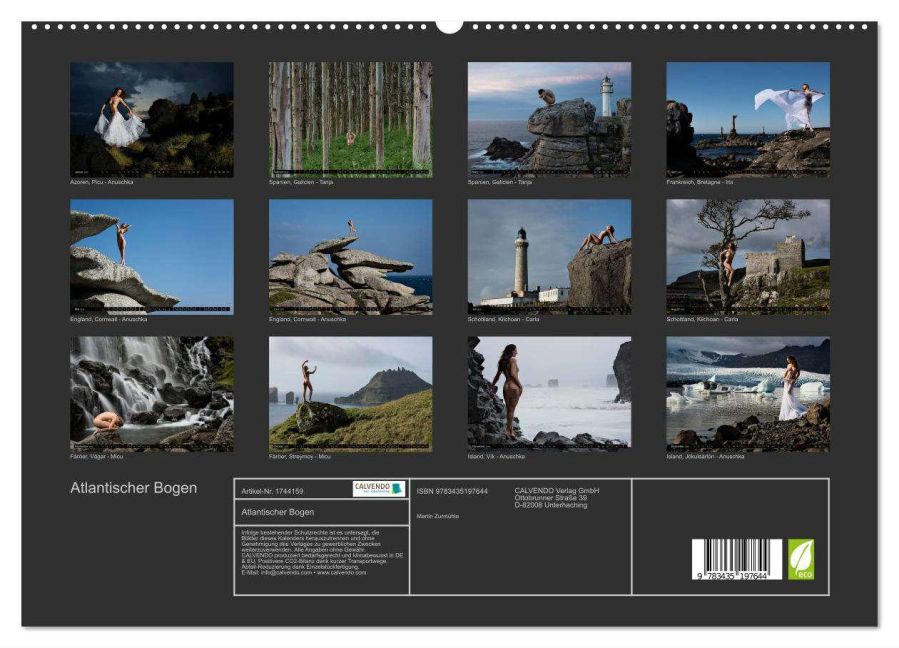Click the green eco leaf logo
The height and width of the screenshot is (648, 899).
click(x=801, y=559)
